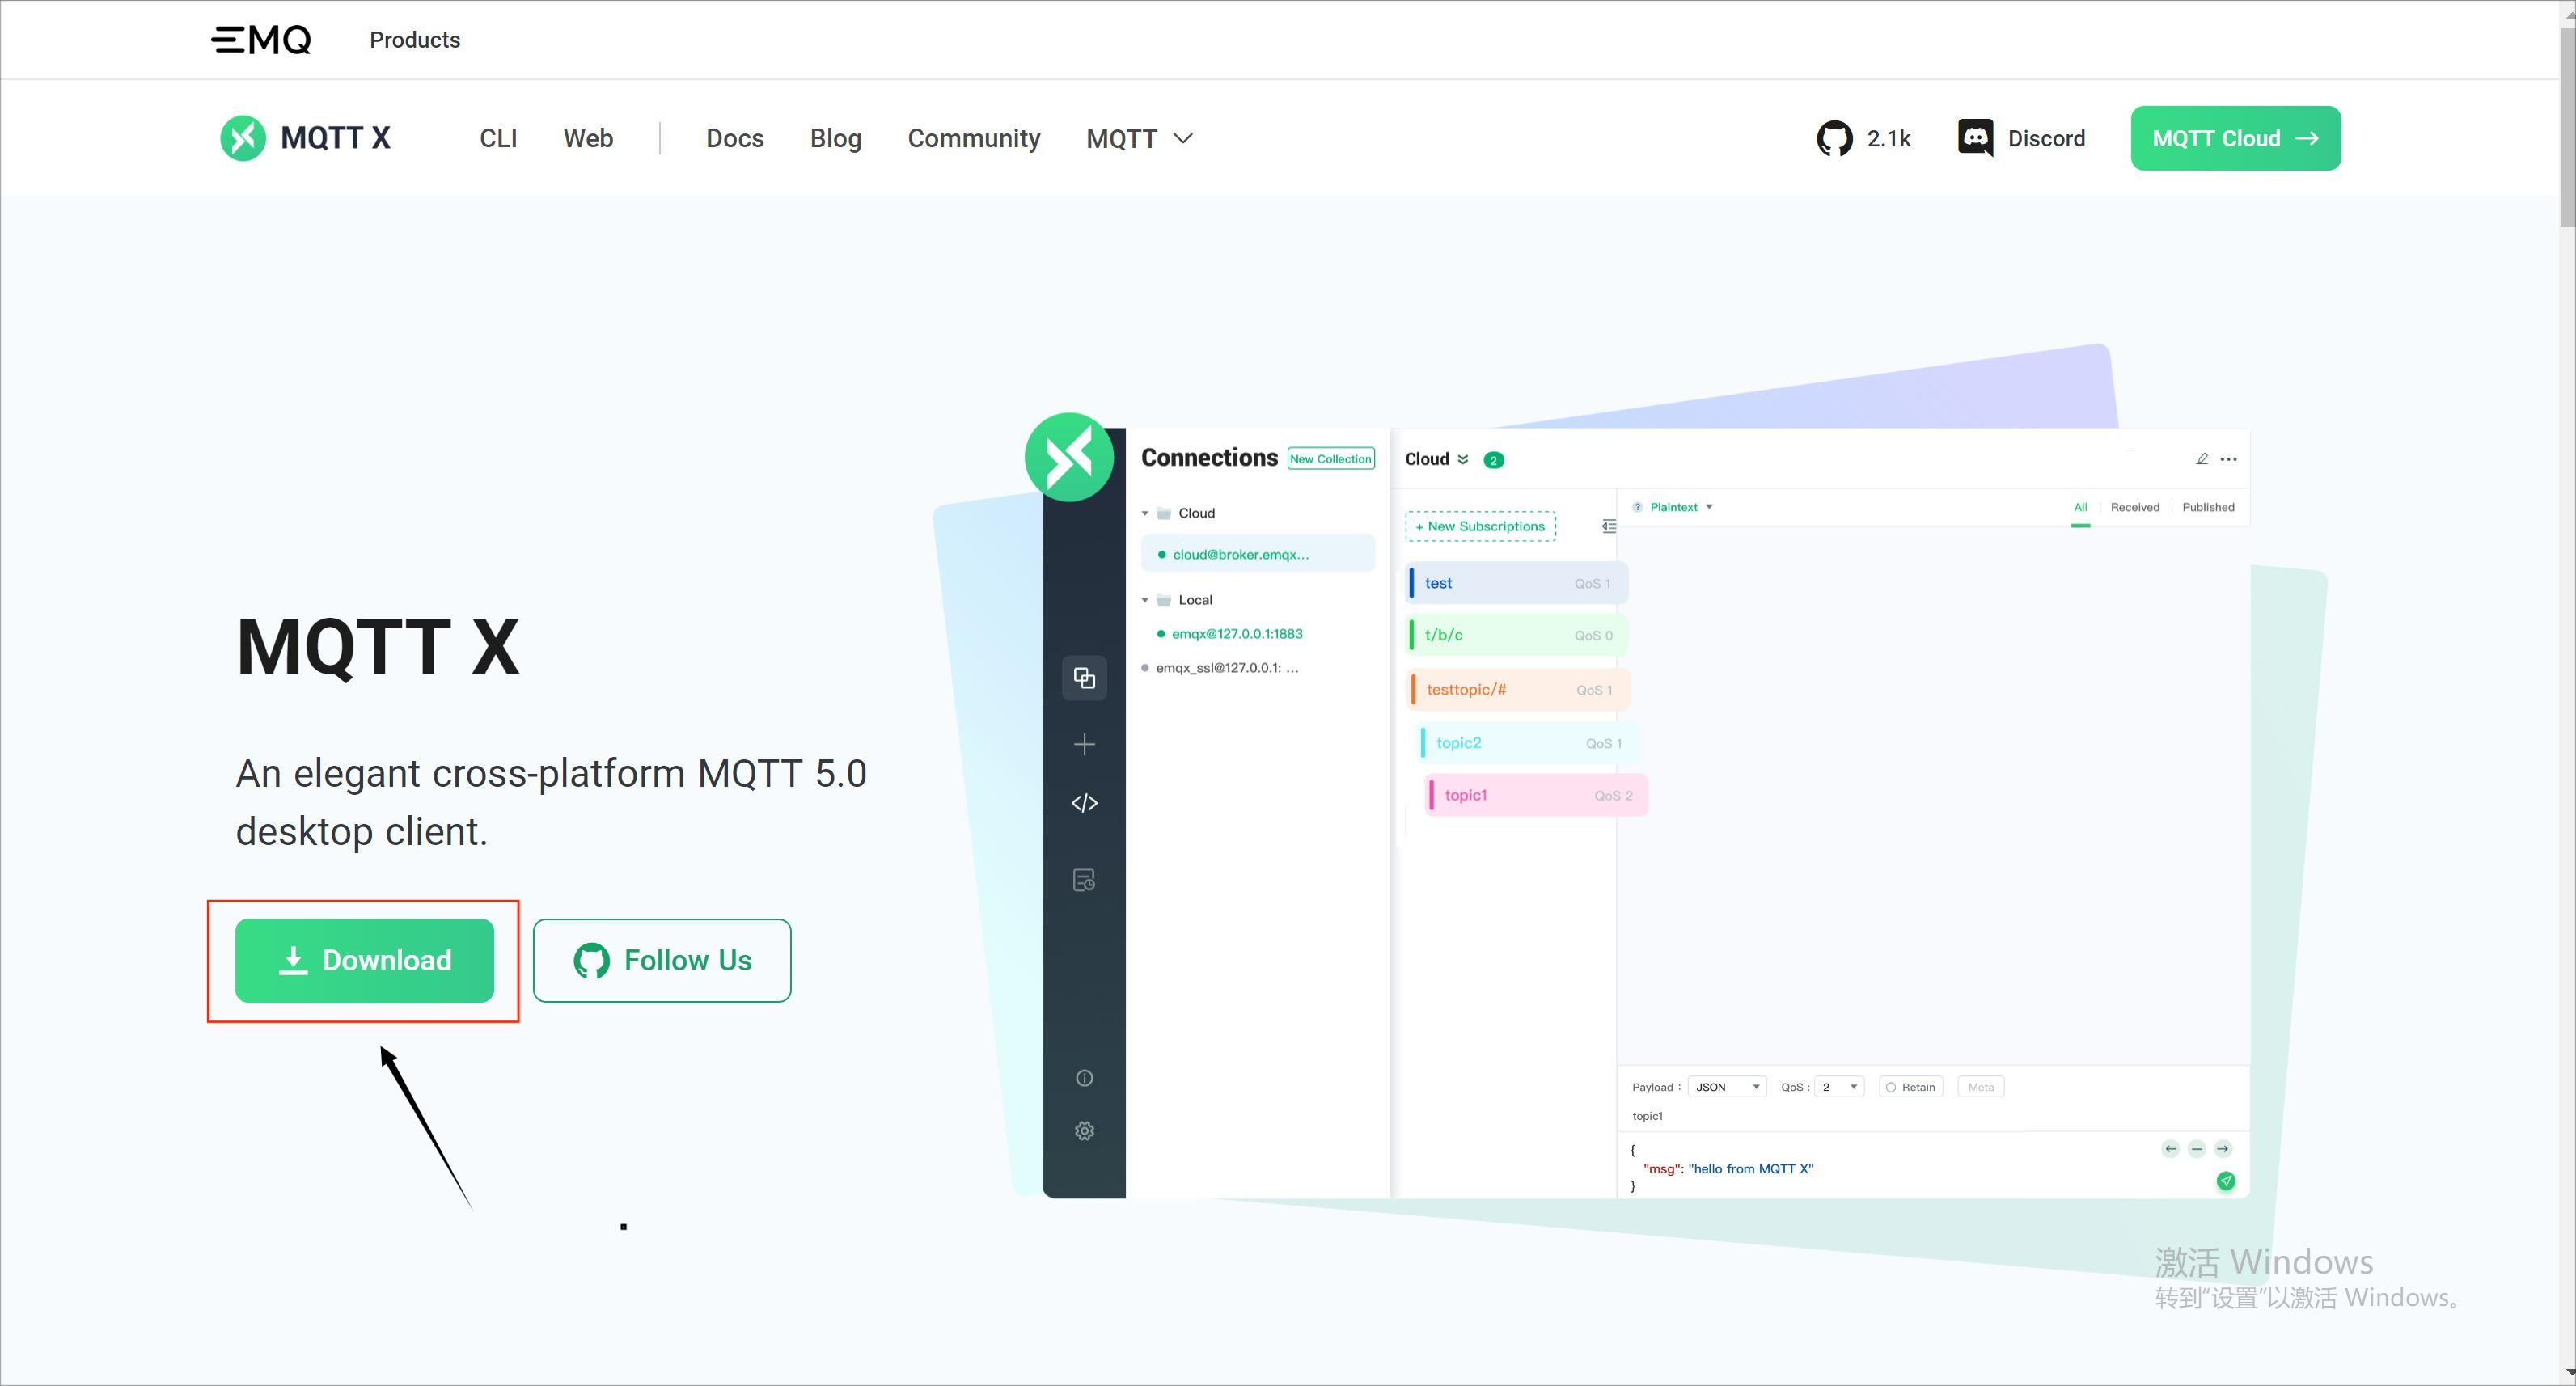Viewport: 2576px width, 1386px height.
Task: Switch to the All messages tab
Action: [x=2080, y=507]
